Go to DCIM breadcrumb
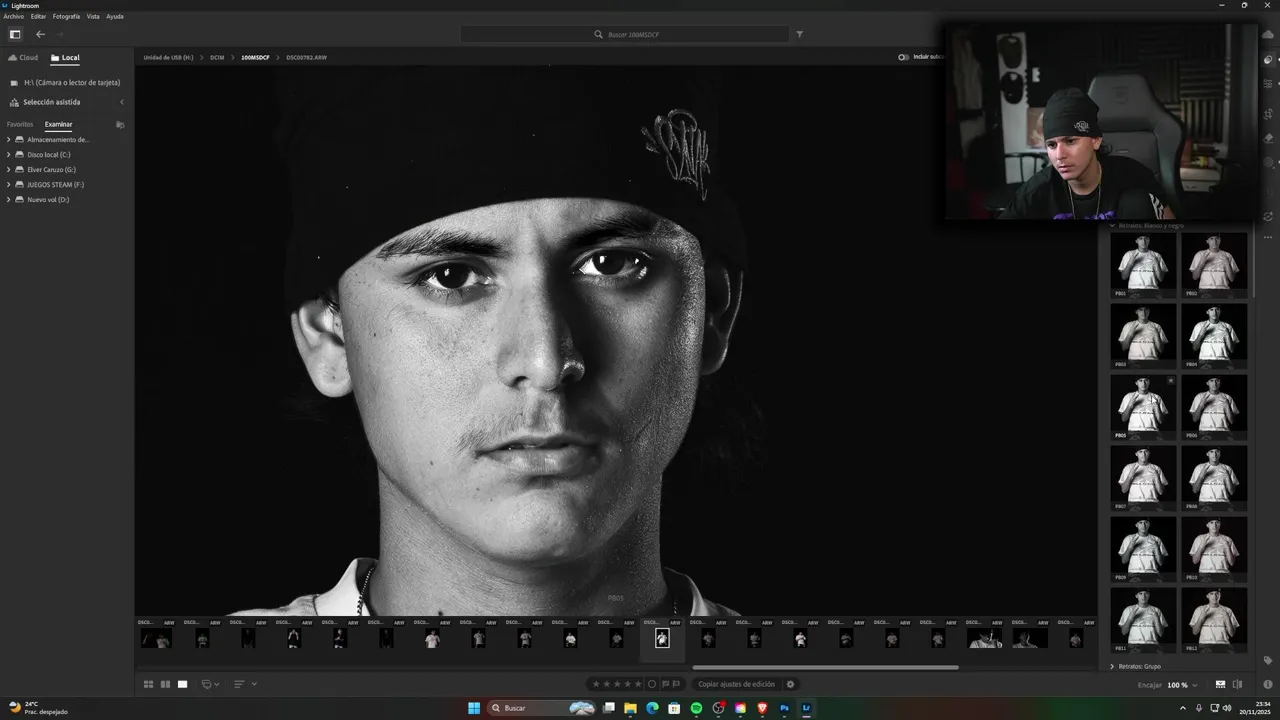 point(217,58)
